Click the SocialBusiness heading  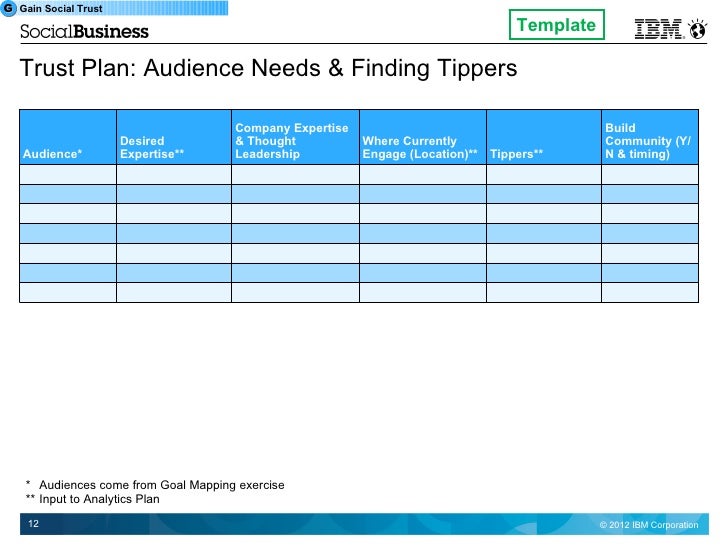coord(84,32)
